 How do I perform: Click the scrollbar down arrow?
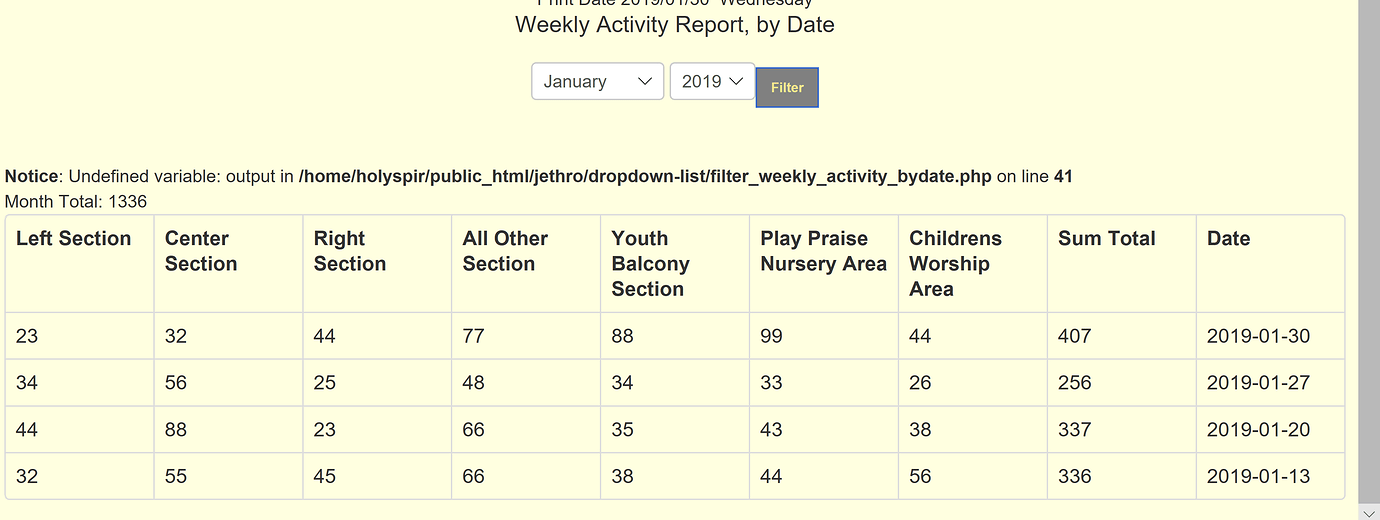(x=1368, y=511)
